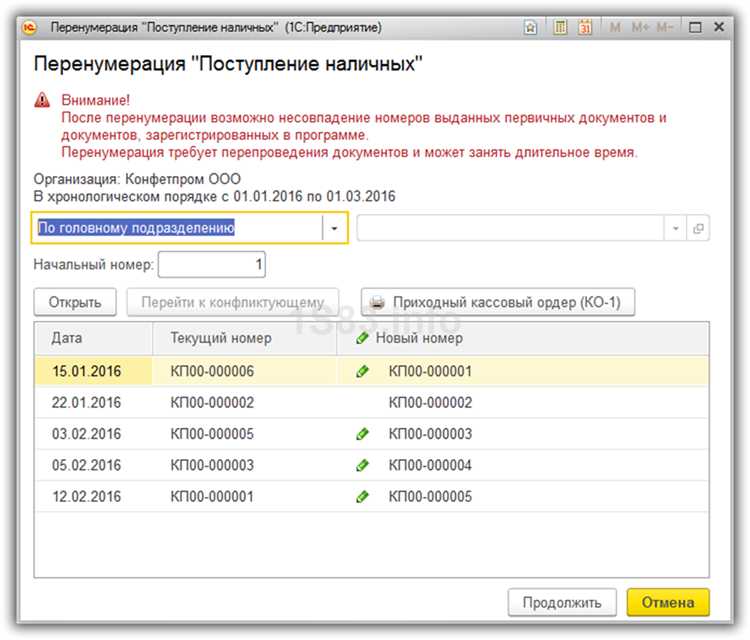Select the По головному подразделению combo field
The width and height of the screenshot is (750, 640).
(x=189, y=228)
